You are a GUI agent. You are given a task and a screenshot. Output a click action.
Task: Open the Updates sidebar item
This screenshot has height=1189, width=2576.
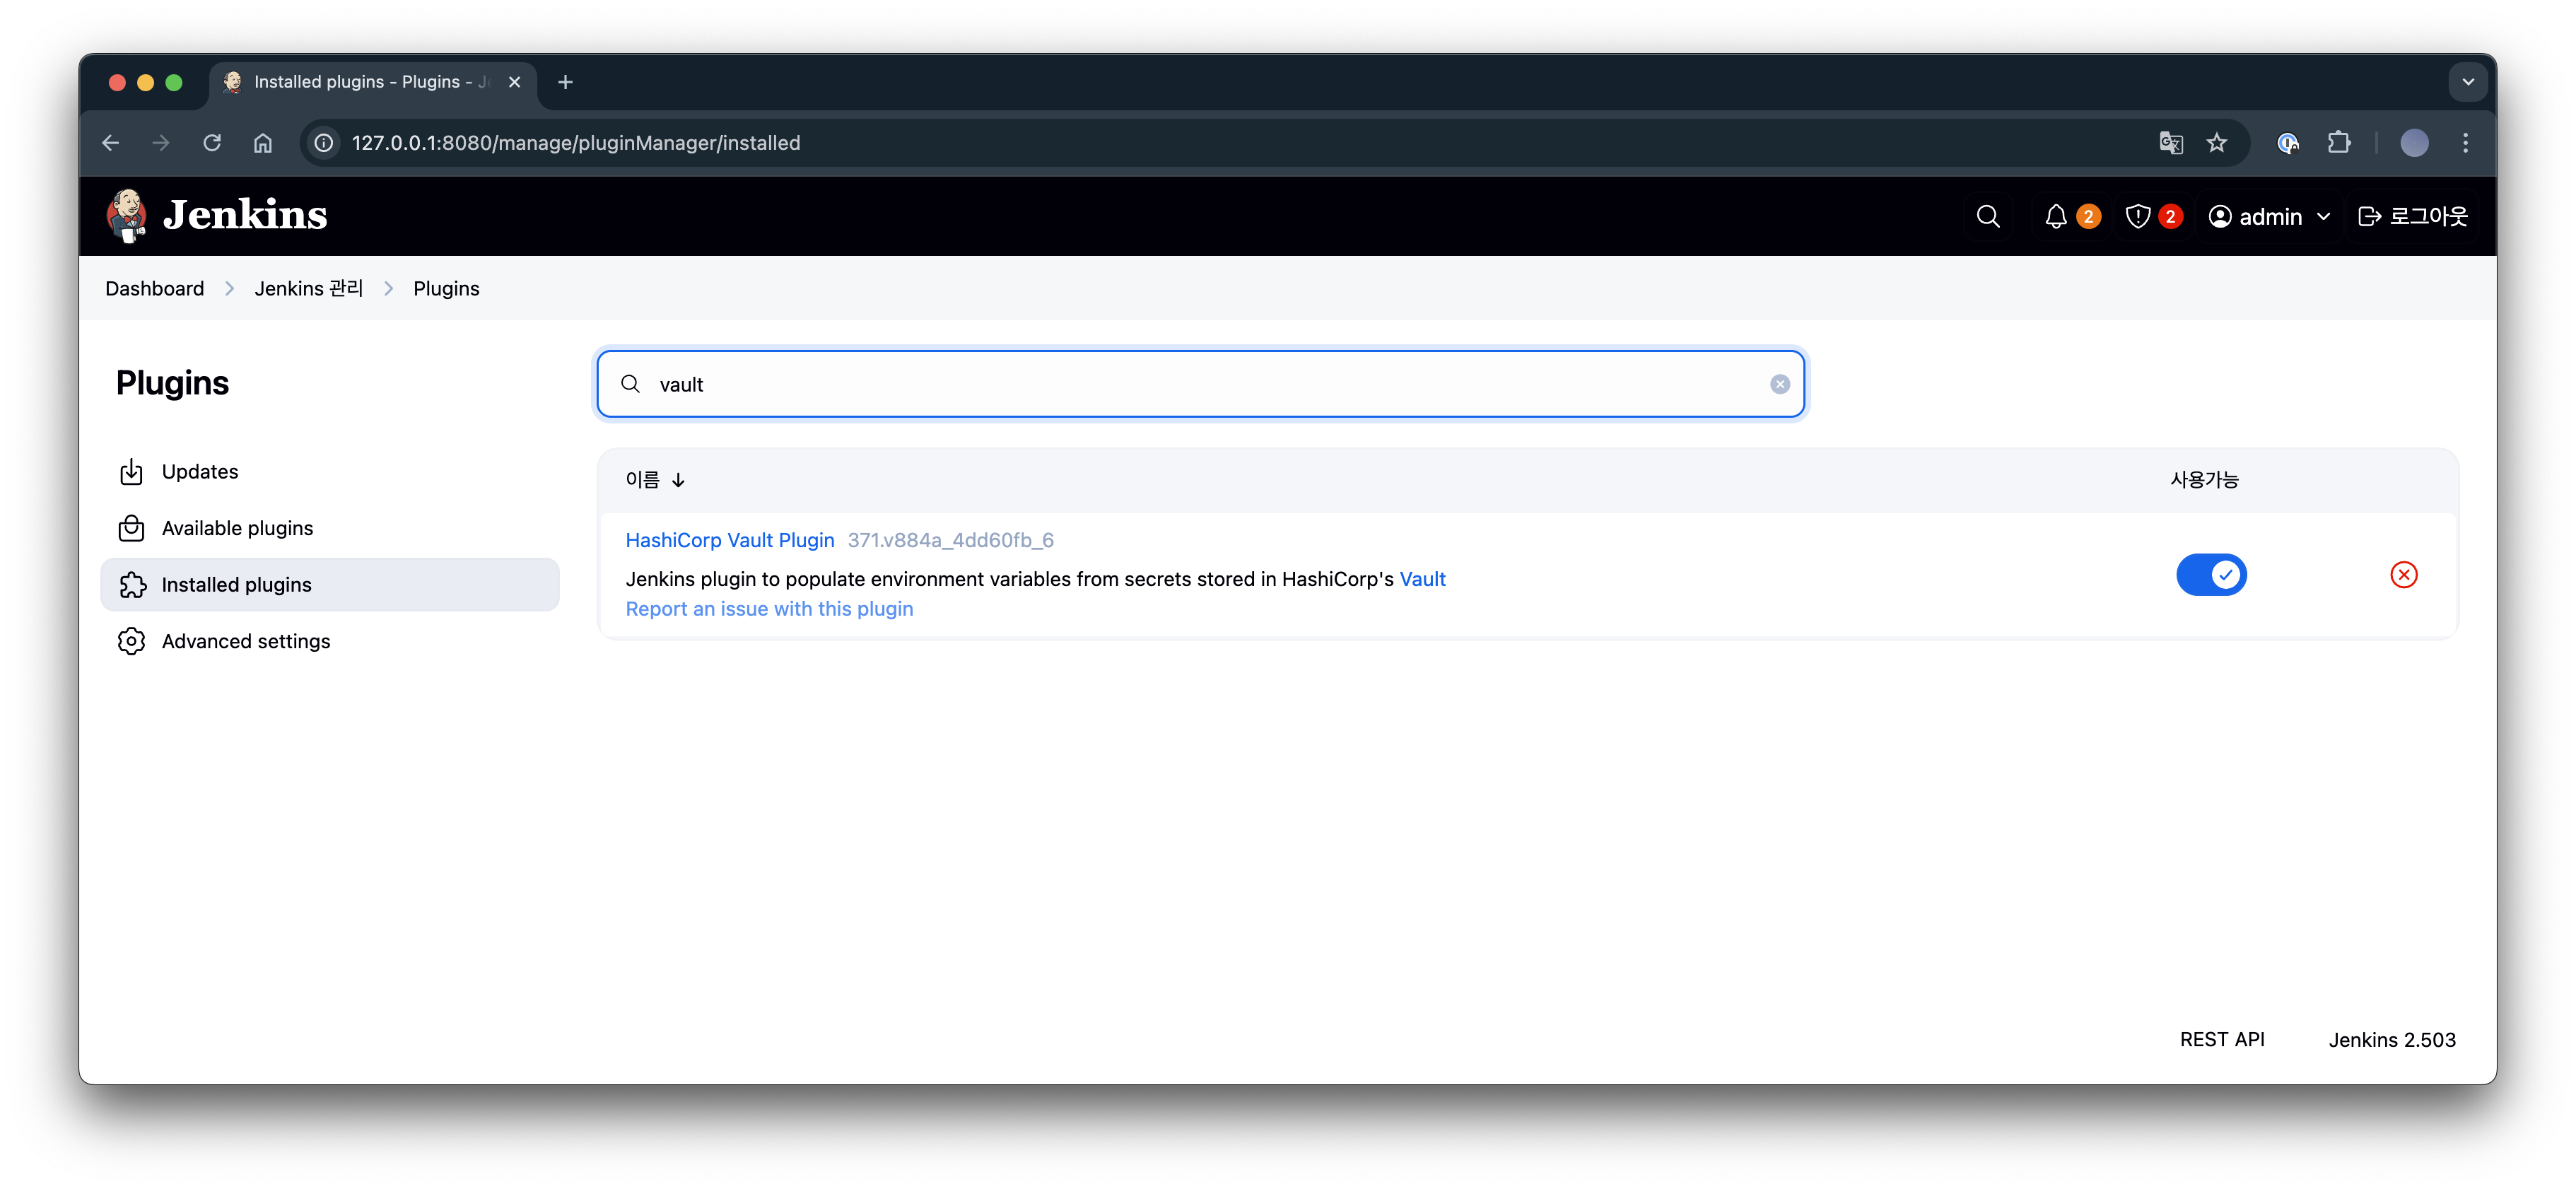tap(199, 471)
